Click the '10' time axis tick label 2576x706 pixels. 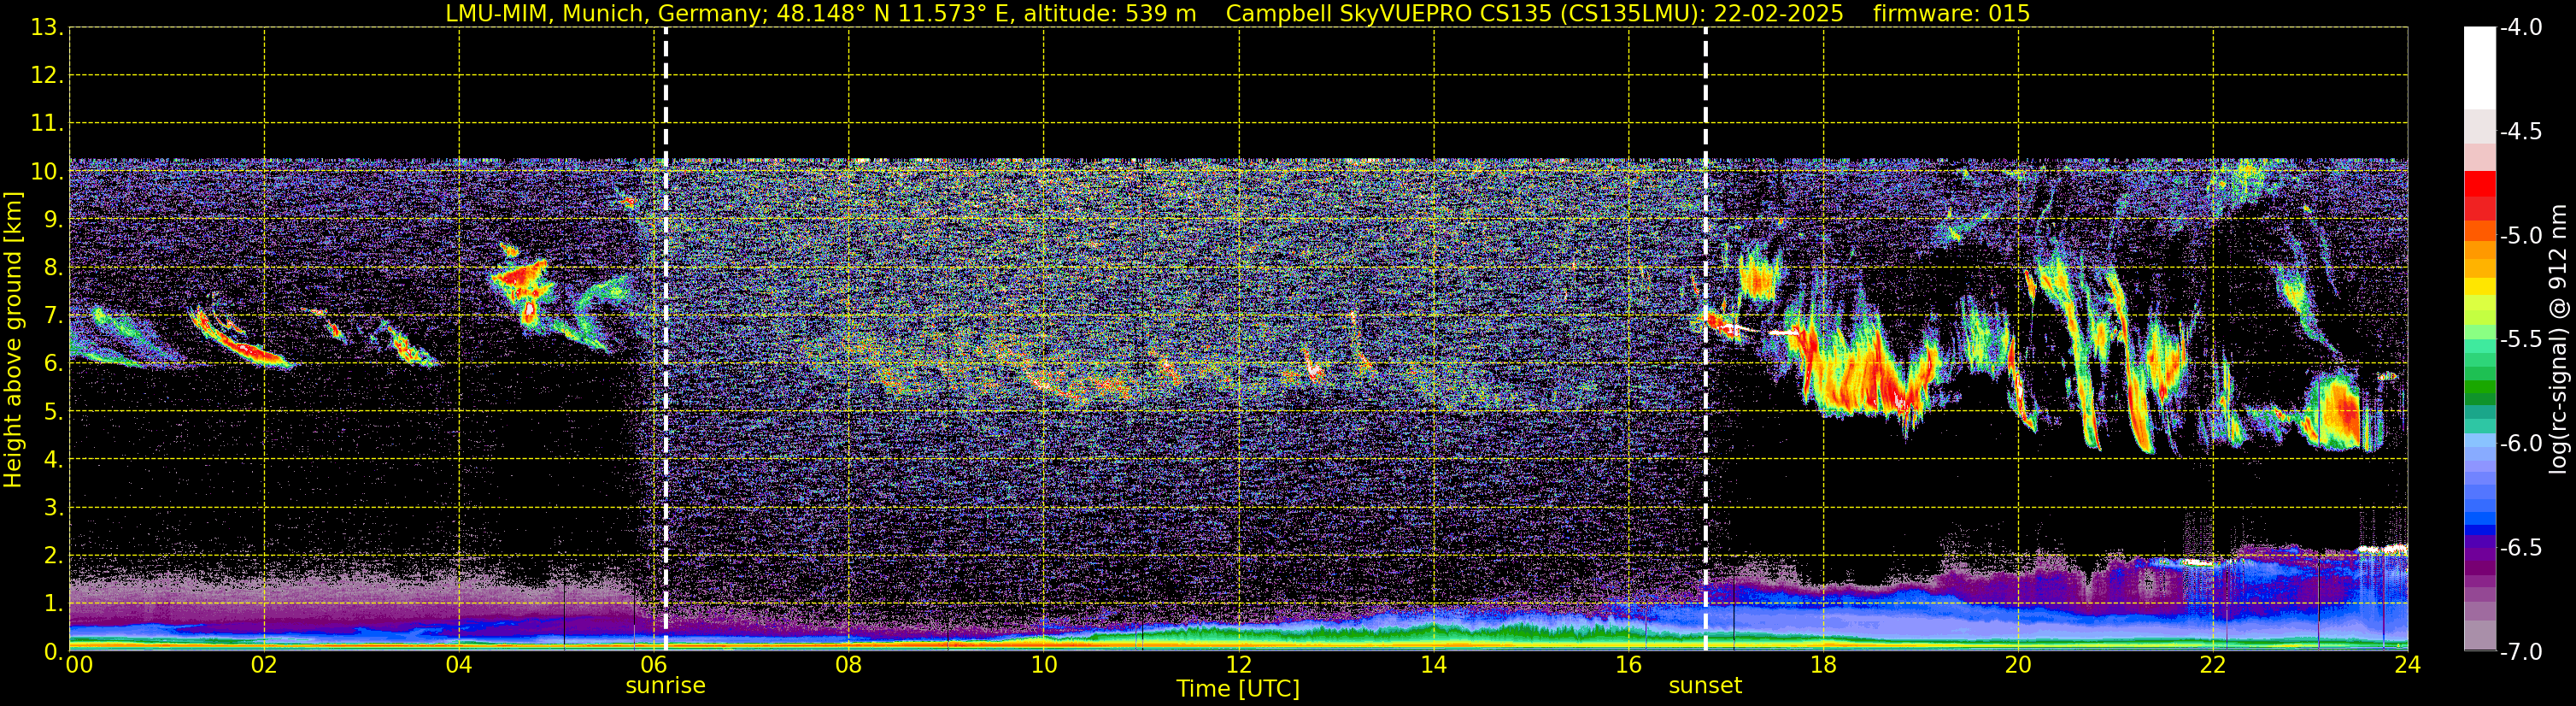[x=1044, y=665]
